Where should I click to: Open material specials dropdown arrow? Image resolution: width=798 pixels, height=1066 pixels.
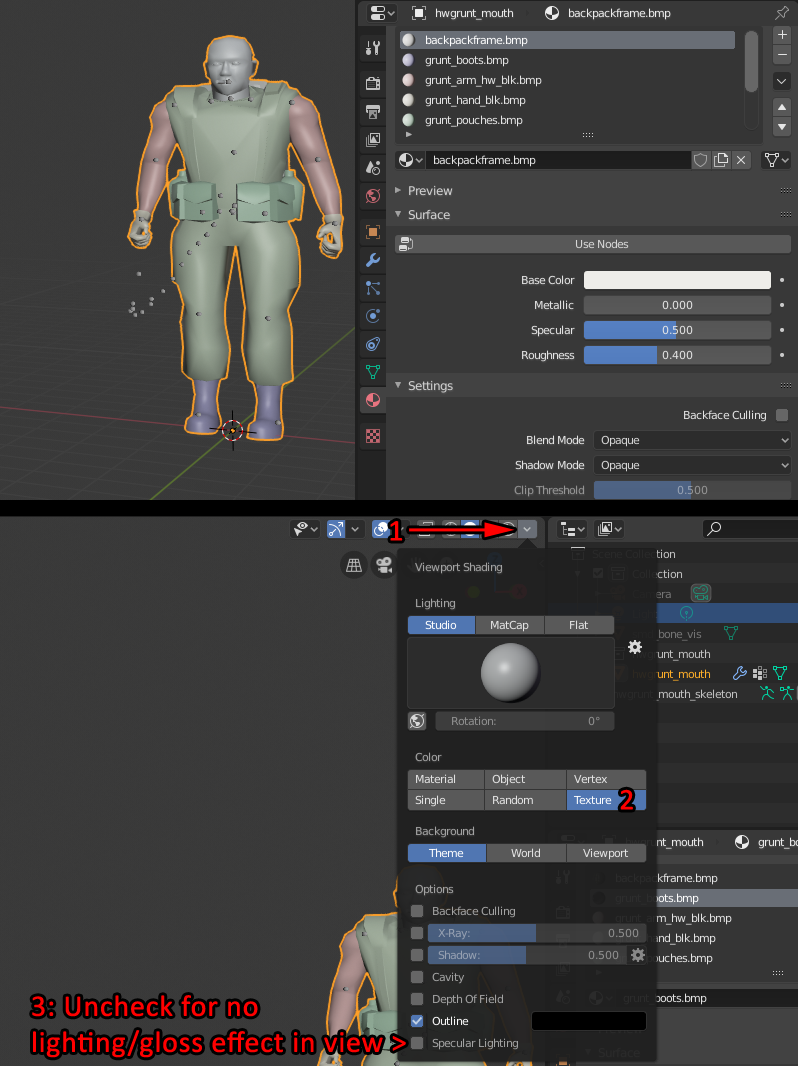pos(782,81)
